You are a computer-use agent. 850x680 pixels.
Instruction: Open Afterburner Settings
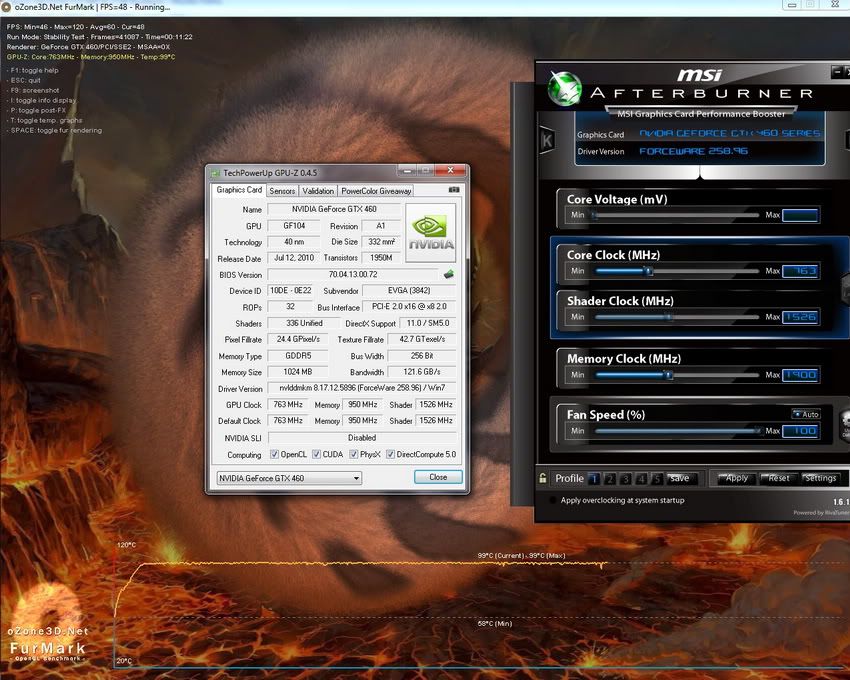[820, 478]
